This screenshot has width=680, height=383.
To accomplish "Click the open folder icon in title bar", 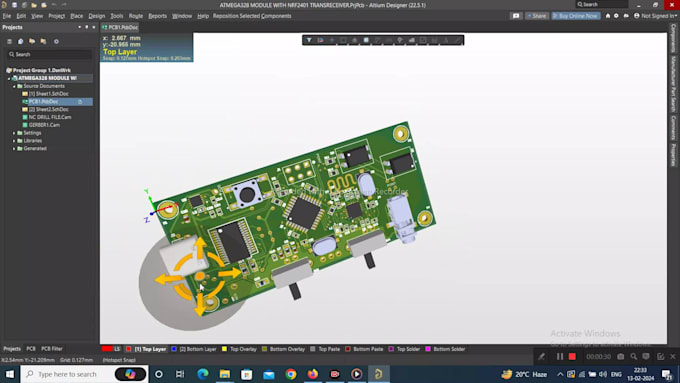I will pos(34,5).
